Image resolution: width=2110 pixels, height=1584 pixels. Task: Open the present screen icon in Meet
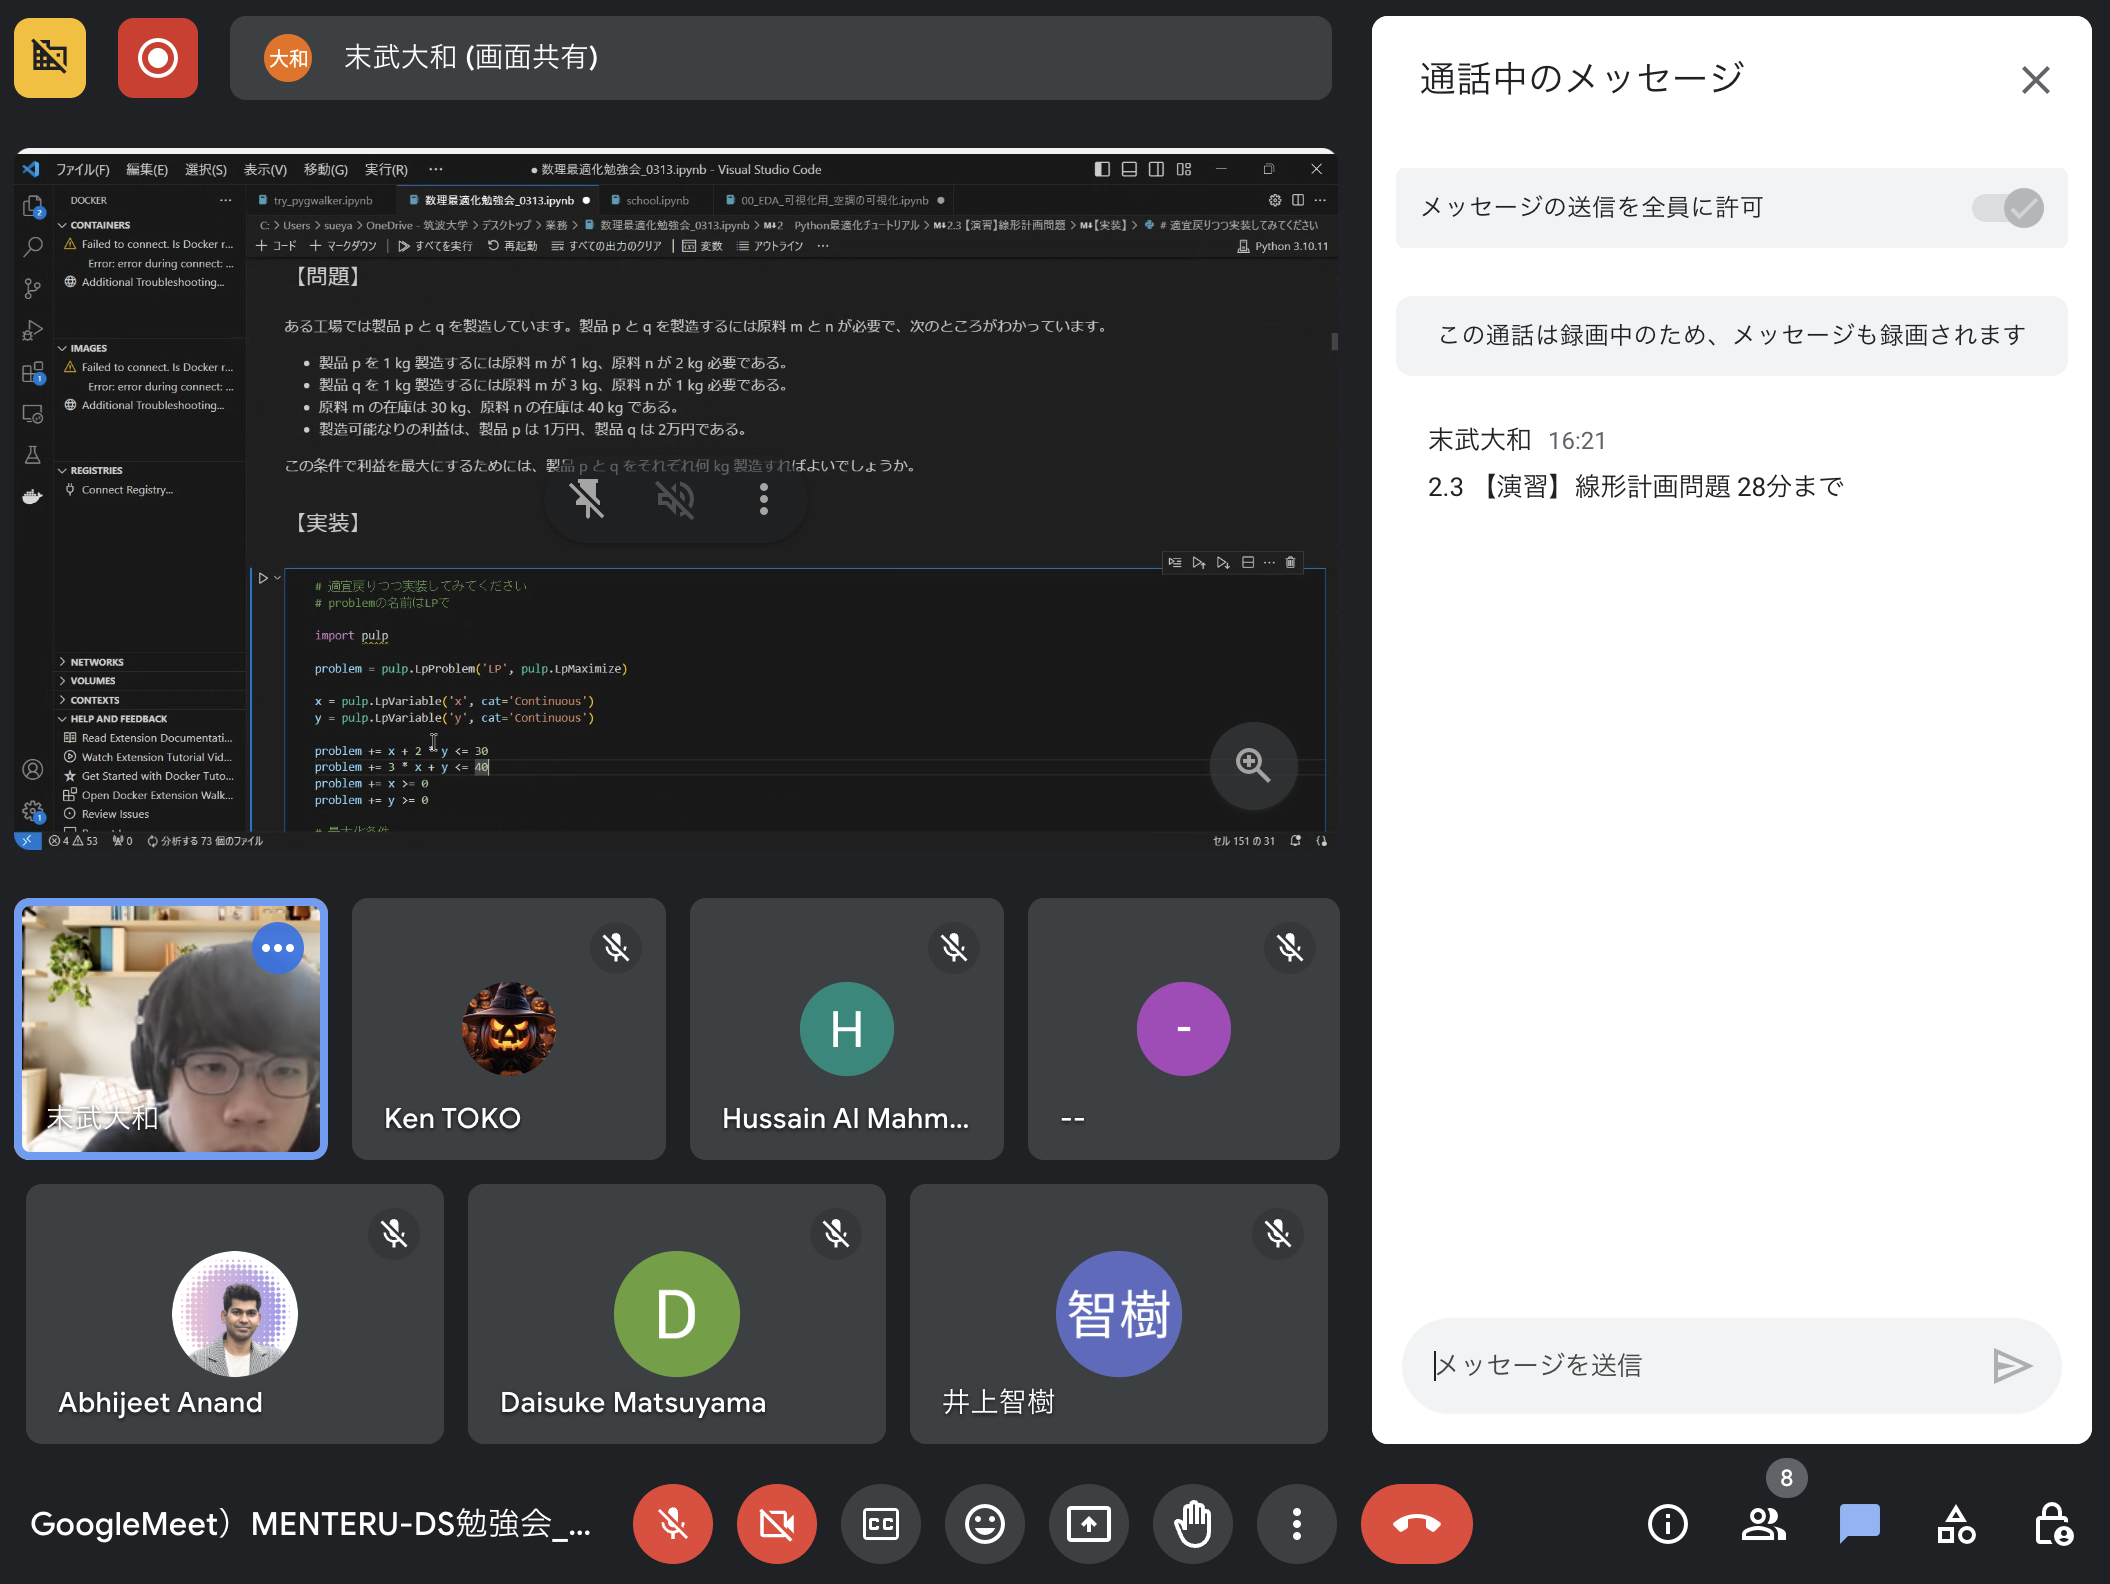pyautogui.click(x=1088, y=1524)
